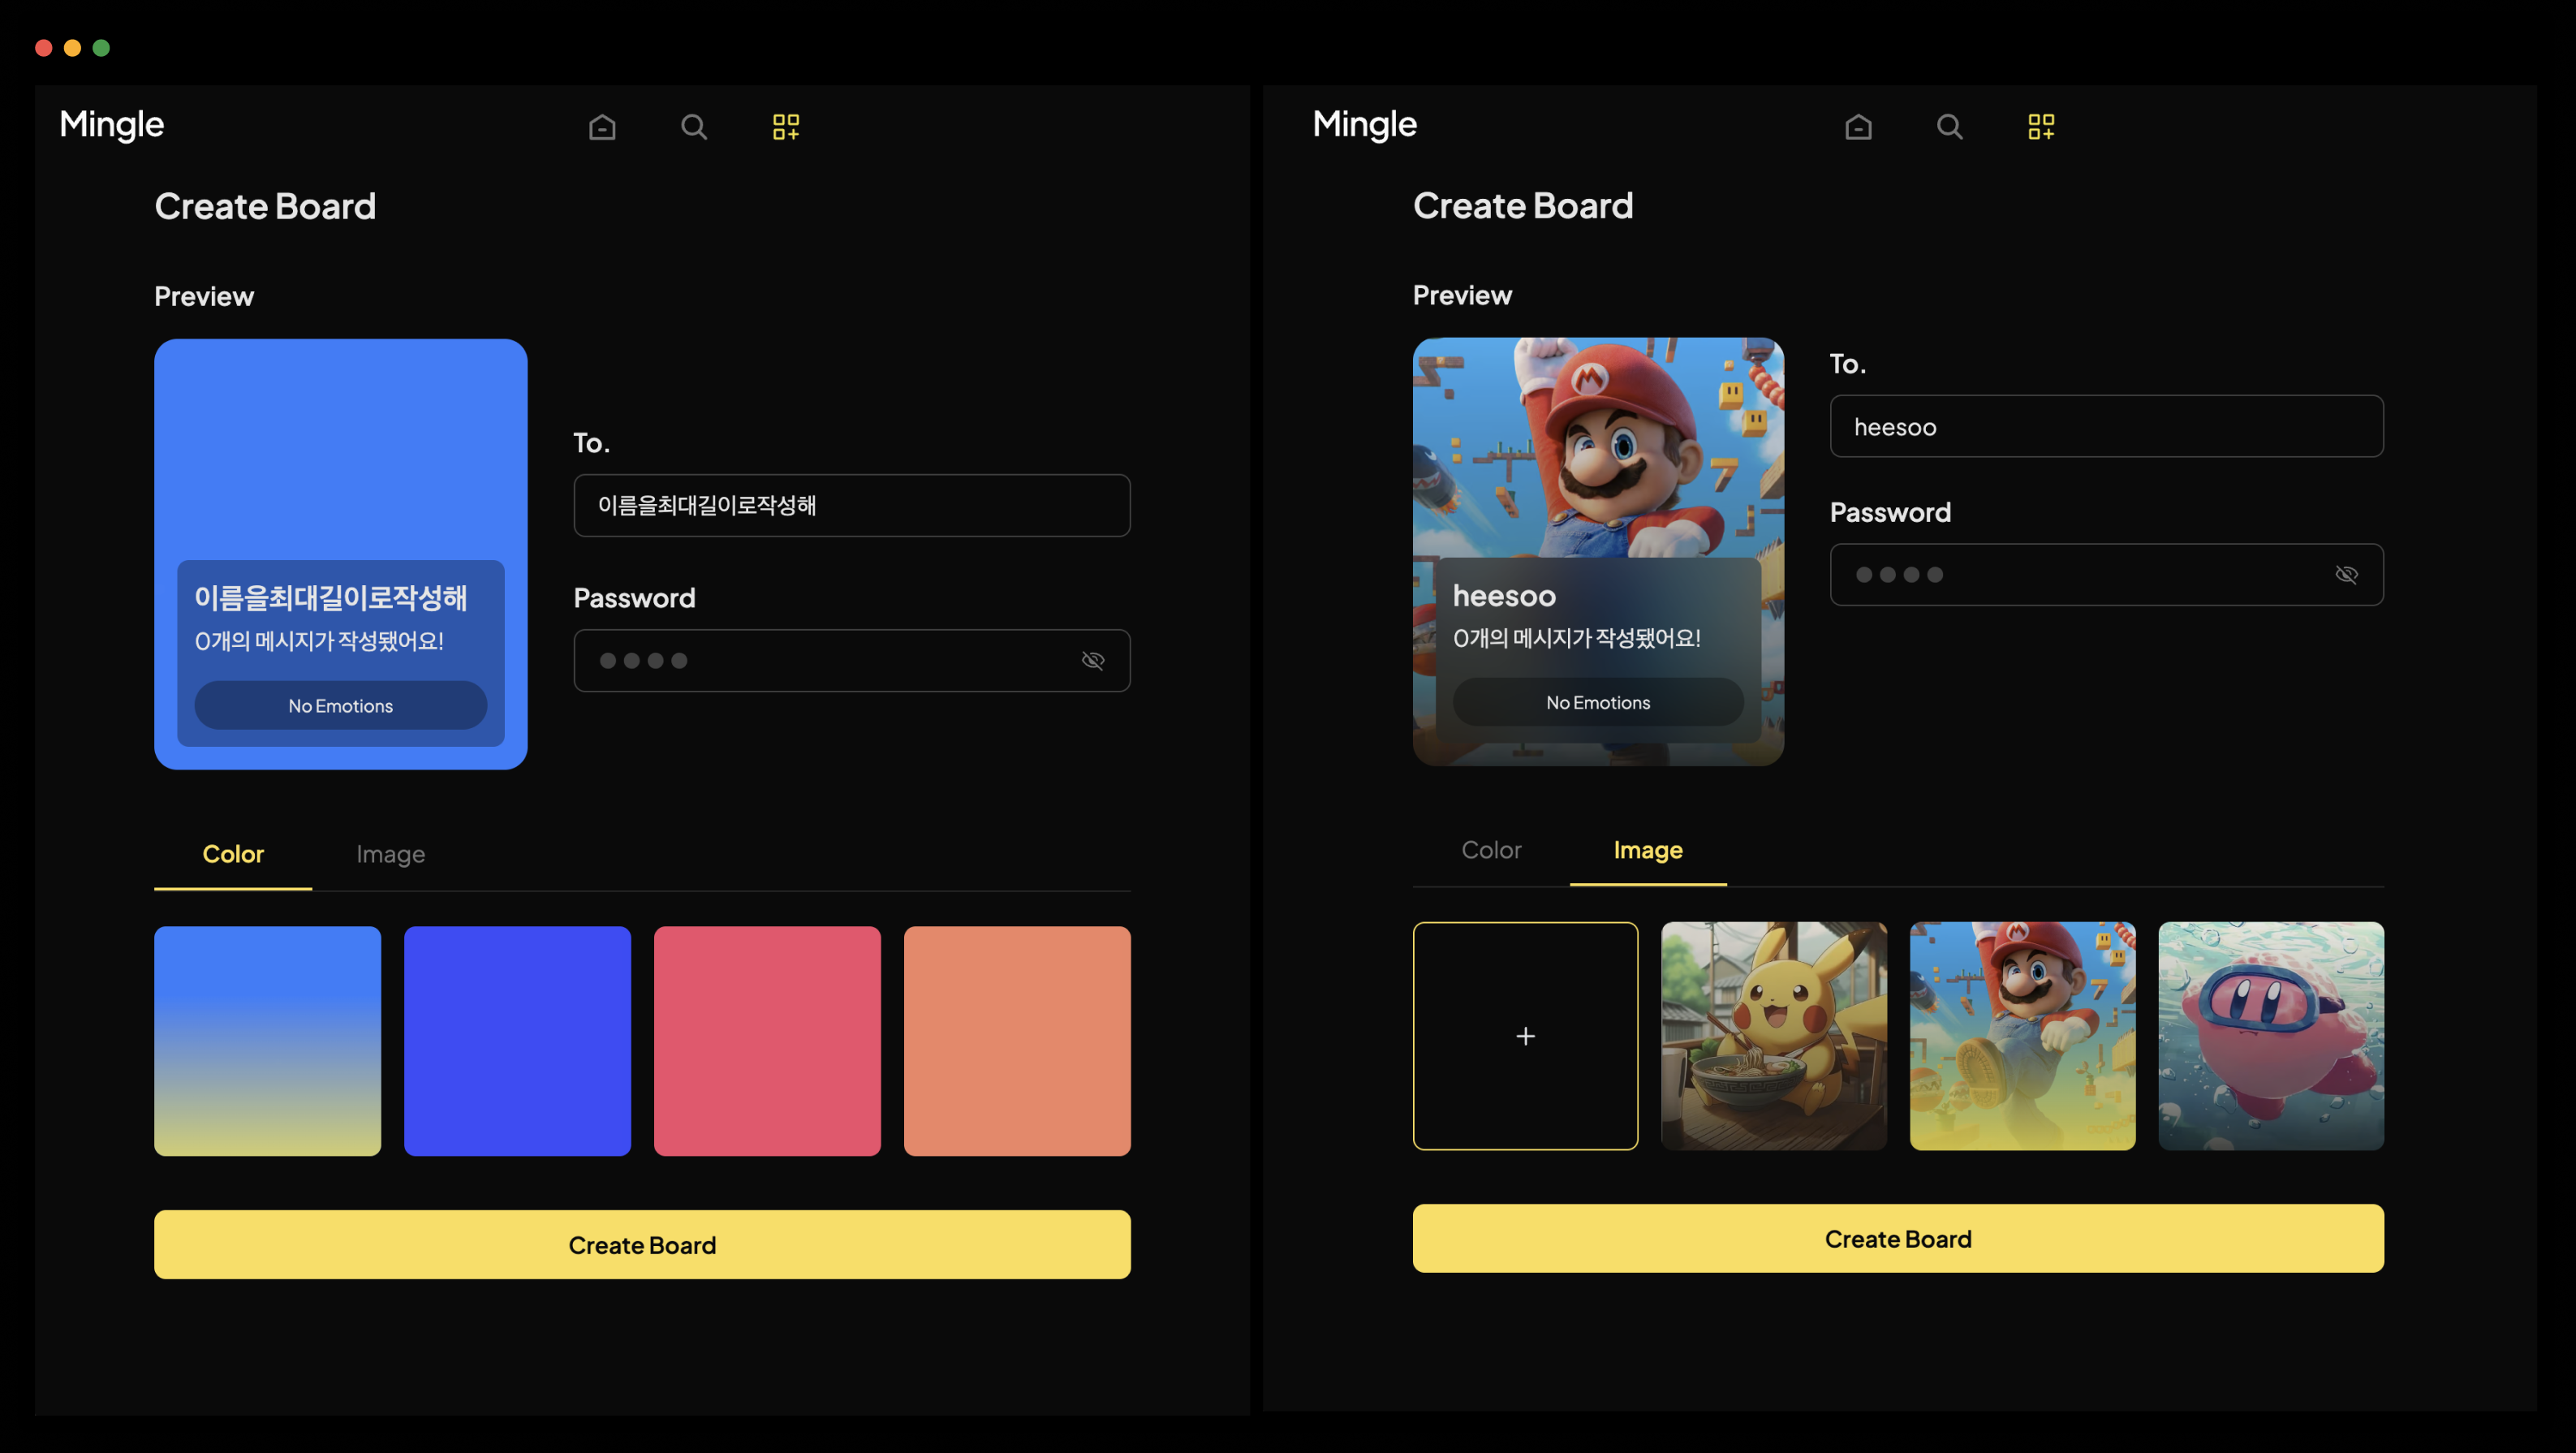Click Password label in right window
The image size is (2576, 1453).
1890,513
